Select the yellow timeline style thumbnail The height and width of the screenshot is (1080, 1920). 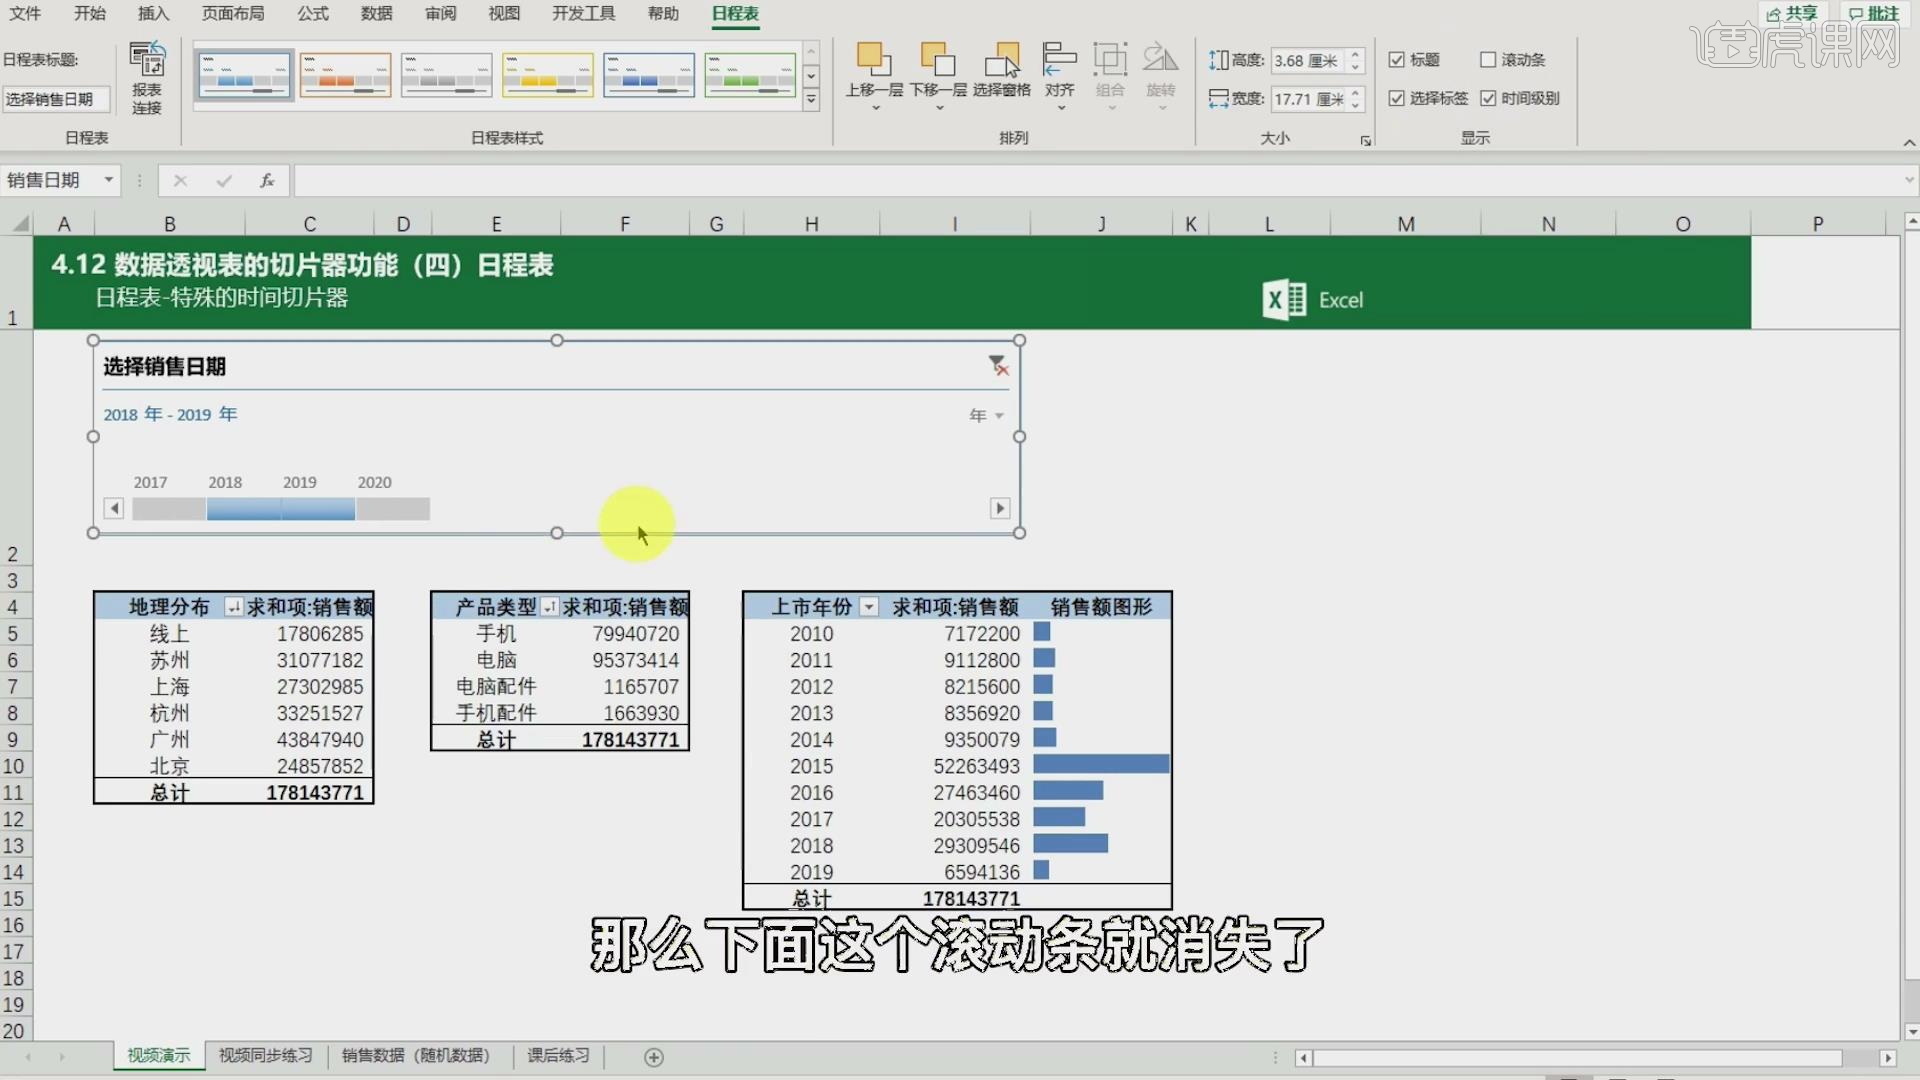coord(547,75)
